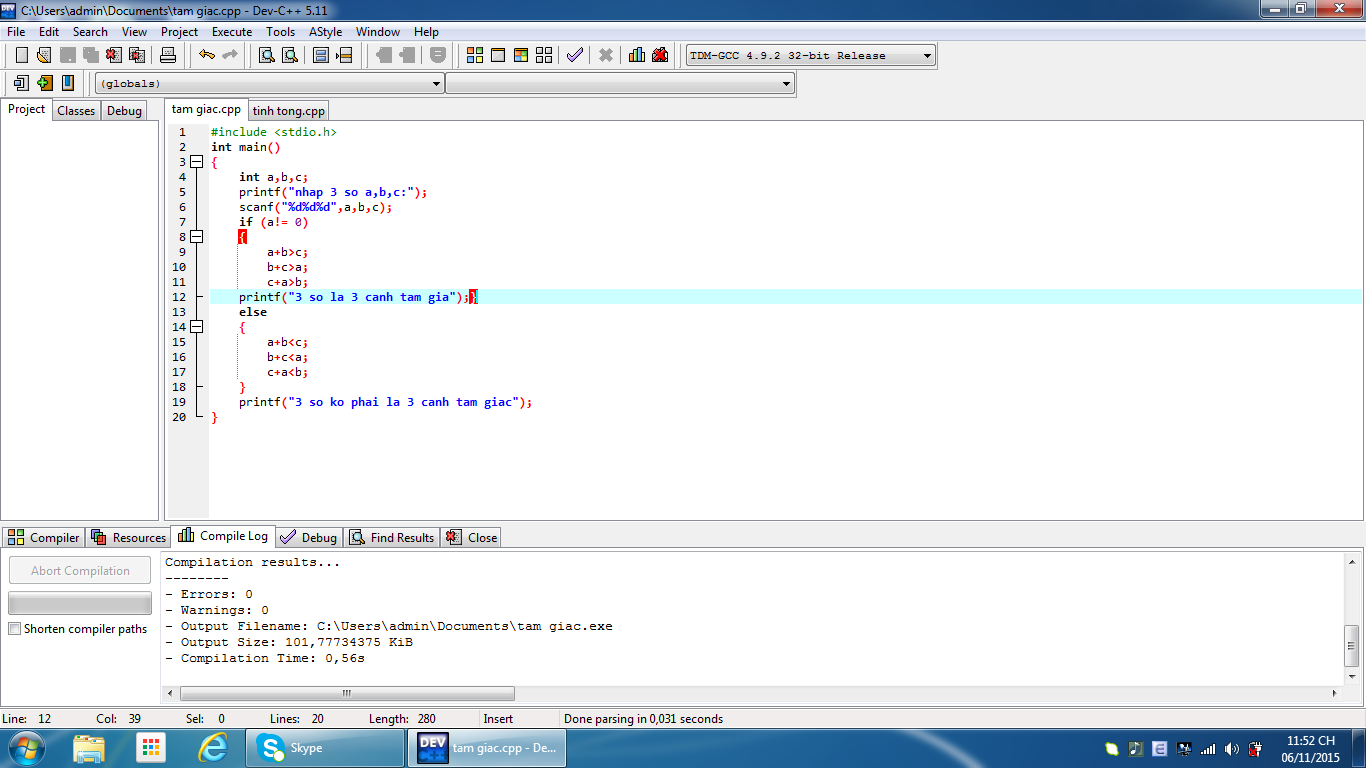Switch to the tinh tong.cpp editor tab
The image size is (1366, 768).
pyautogui.click(x=288, y=111)
